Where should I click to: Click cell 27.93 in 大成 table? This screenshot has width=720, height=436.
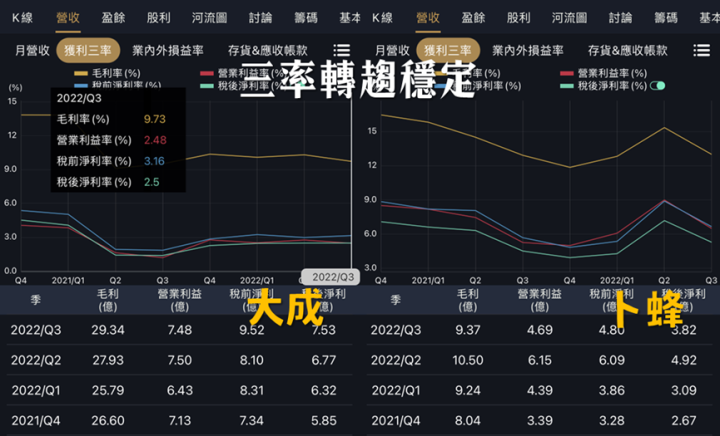[x=108, y=360]
